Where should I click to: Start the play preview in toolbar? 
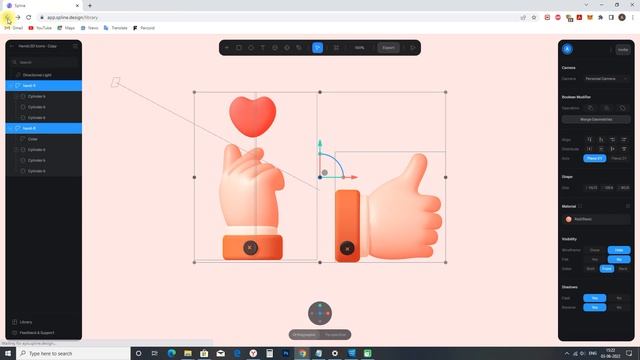tap(413, 48)
